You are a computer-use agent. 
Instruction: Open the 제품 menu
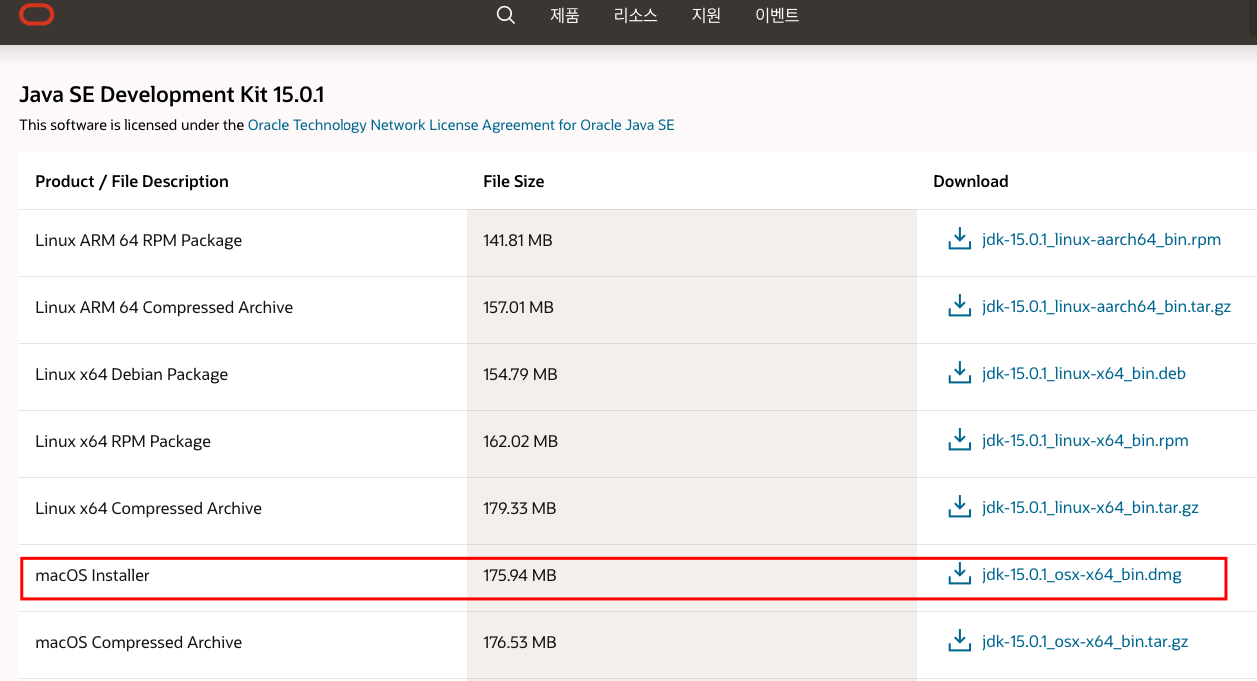click(x=565, y=16)
